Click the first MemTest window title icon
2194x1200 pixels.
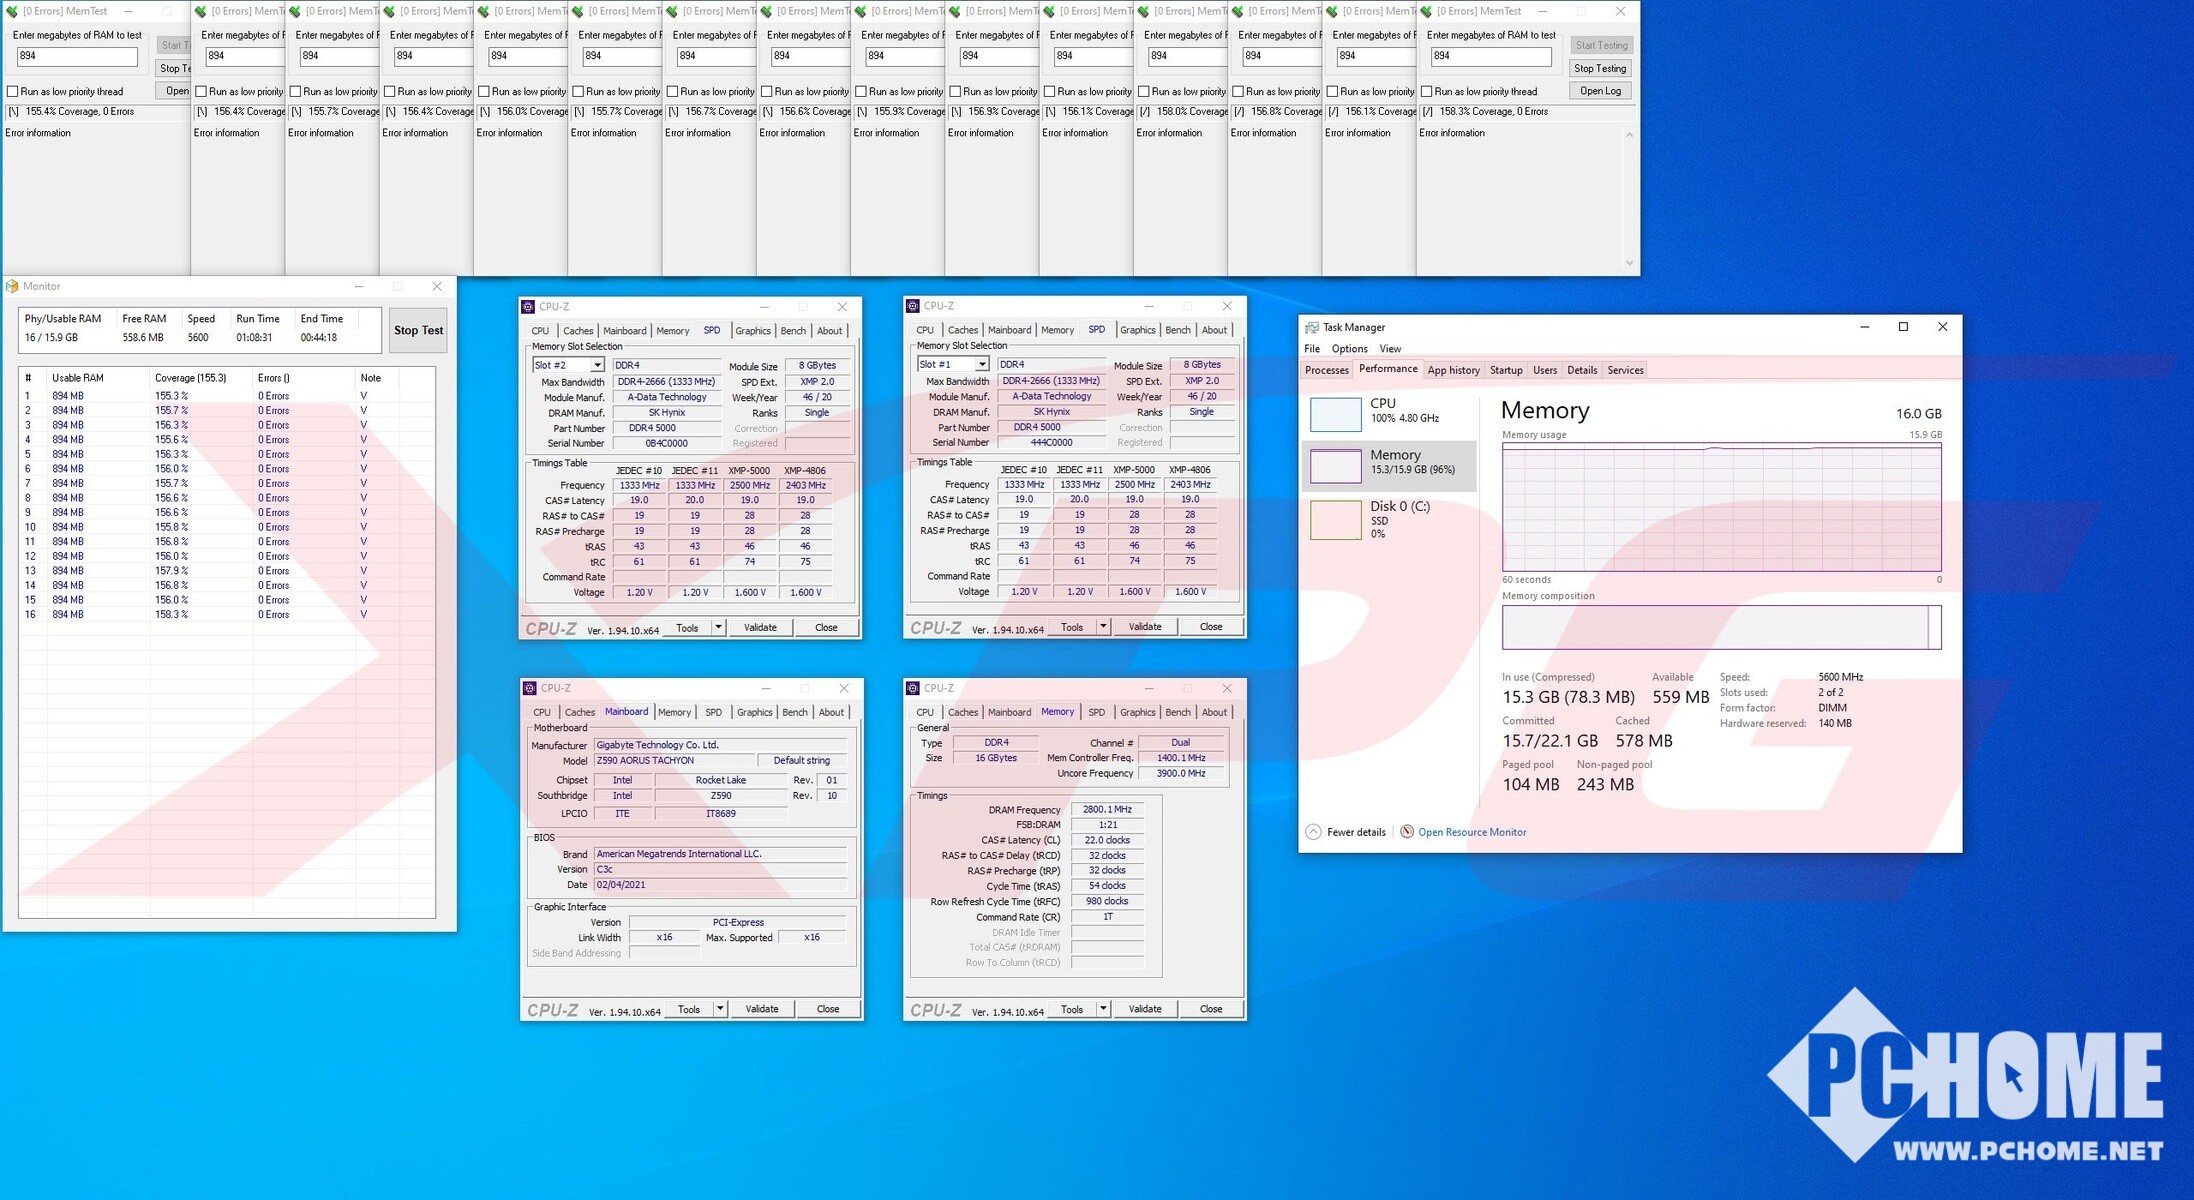[12, 11]
